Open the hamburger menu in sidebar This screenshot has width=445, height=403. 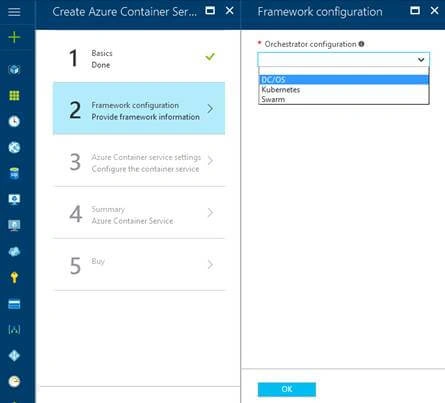(x=14, y=12)
